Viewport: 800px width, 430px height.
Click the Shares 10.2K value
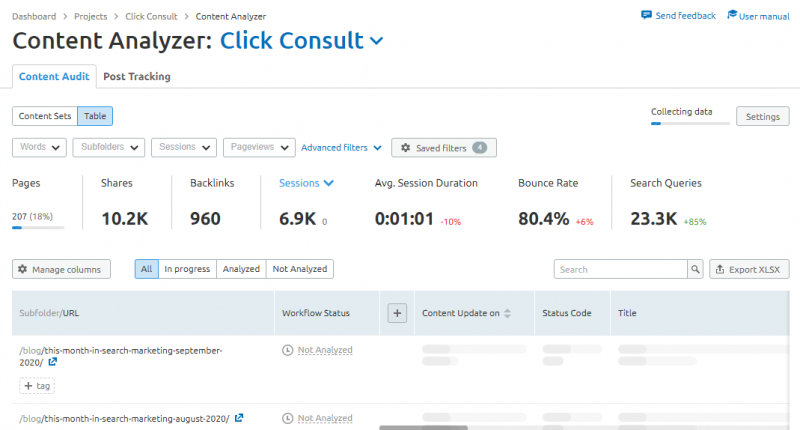(124, 219)
